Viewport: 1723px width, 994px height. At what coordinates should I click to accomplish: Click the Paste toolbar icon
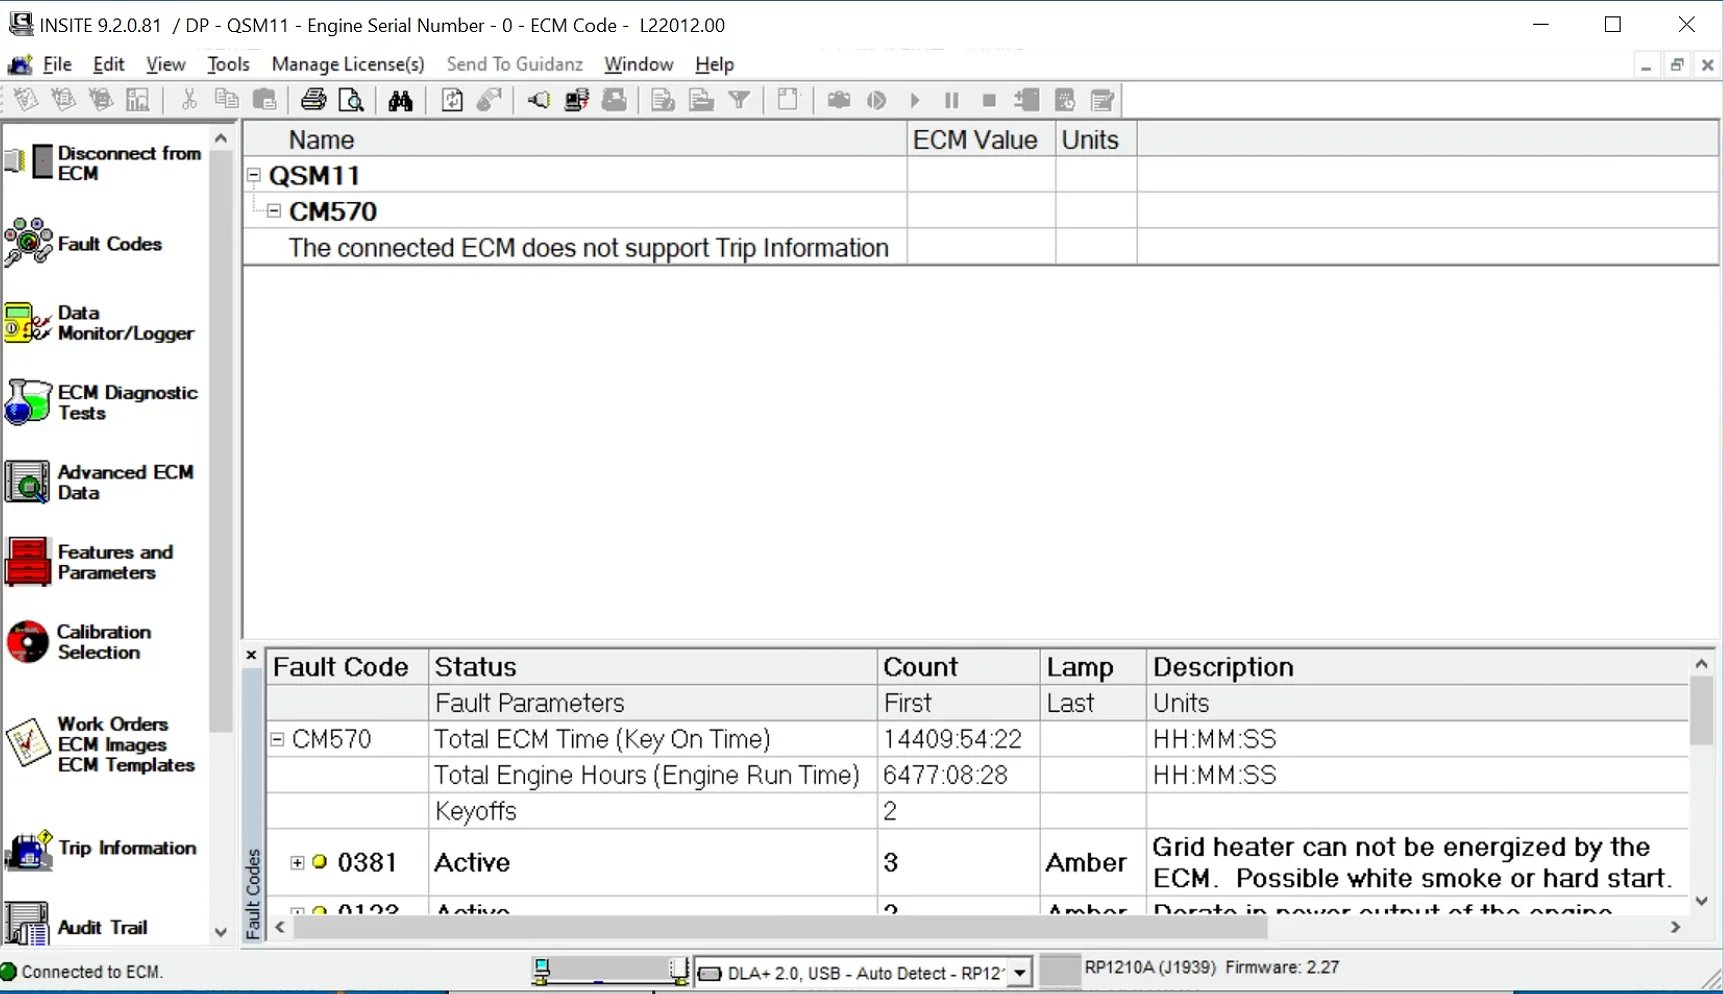coord(265,100)
